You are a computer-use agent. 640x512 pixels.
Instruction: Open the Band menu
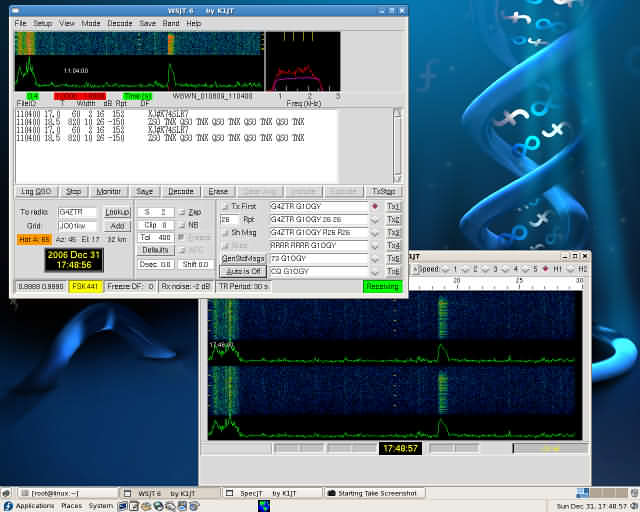coord(171,23)
